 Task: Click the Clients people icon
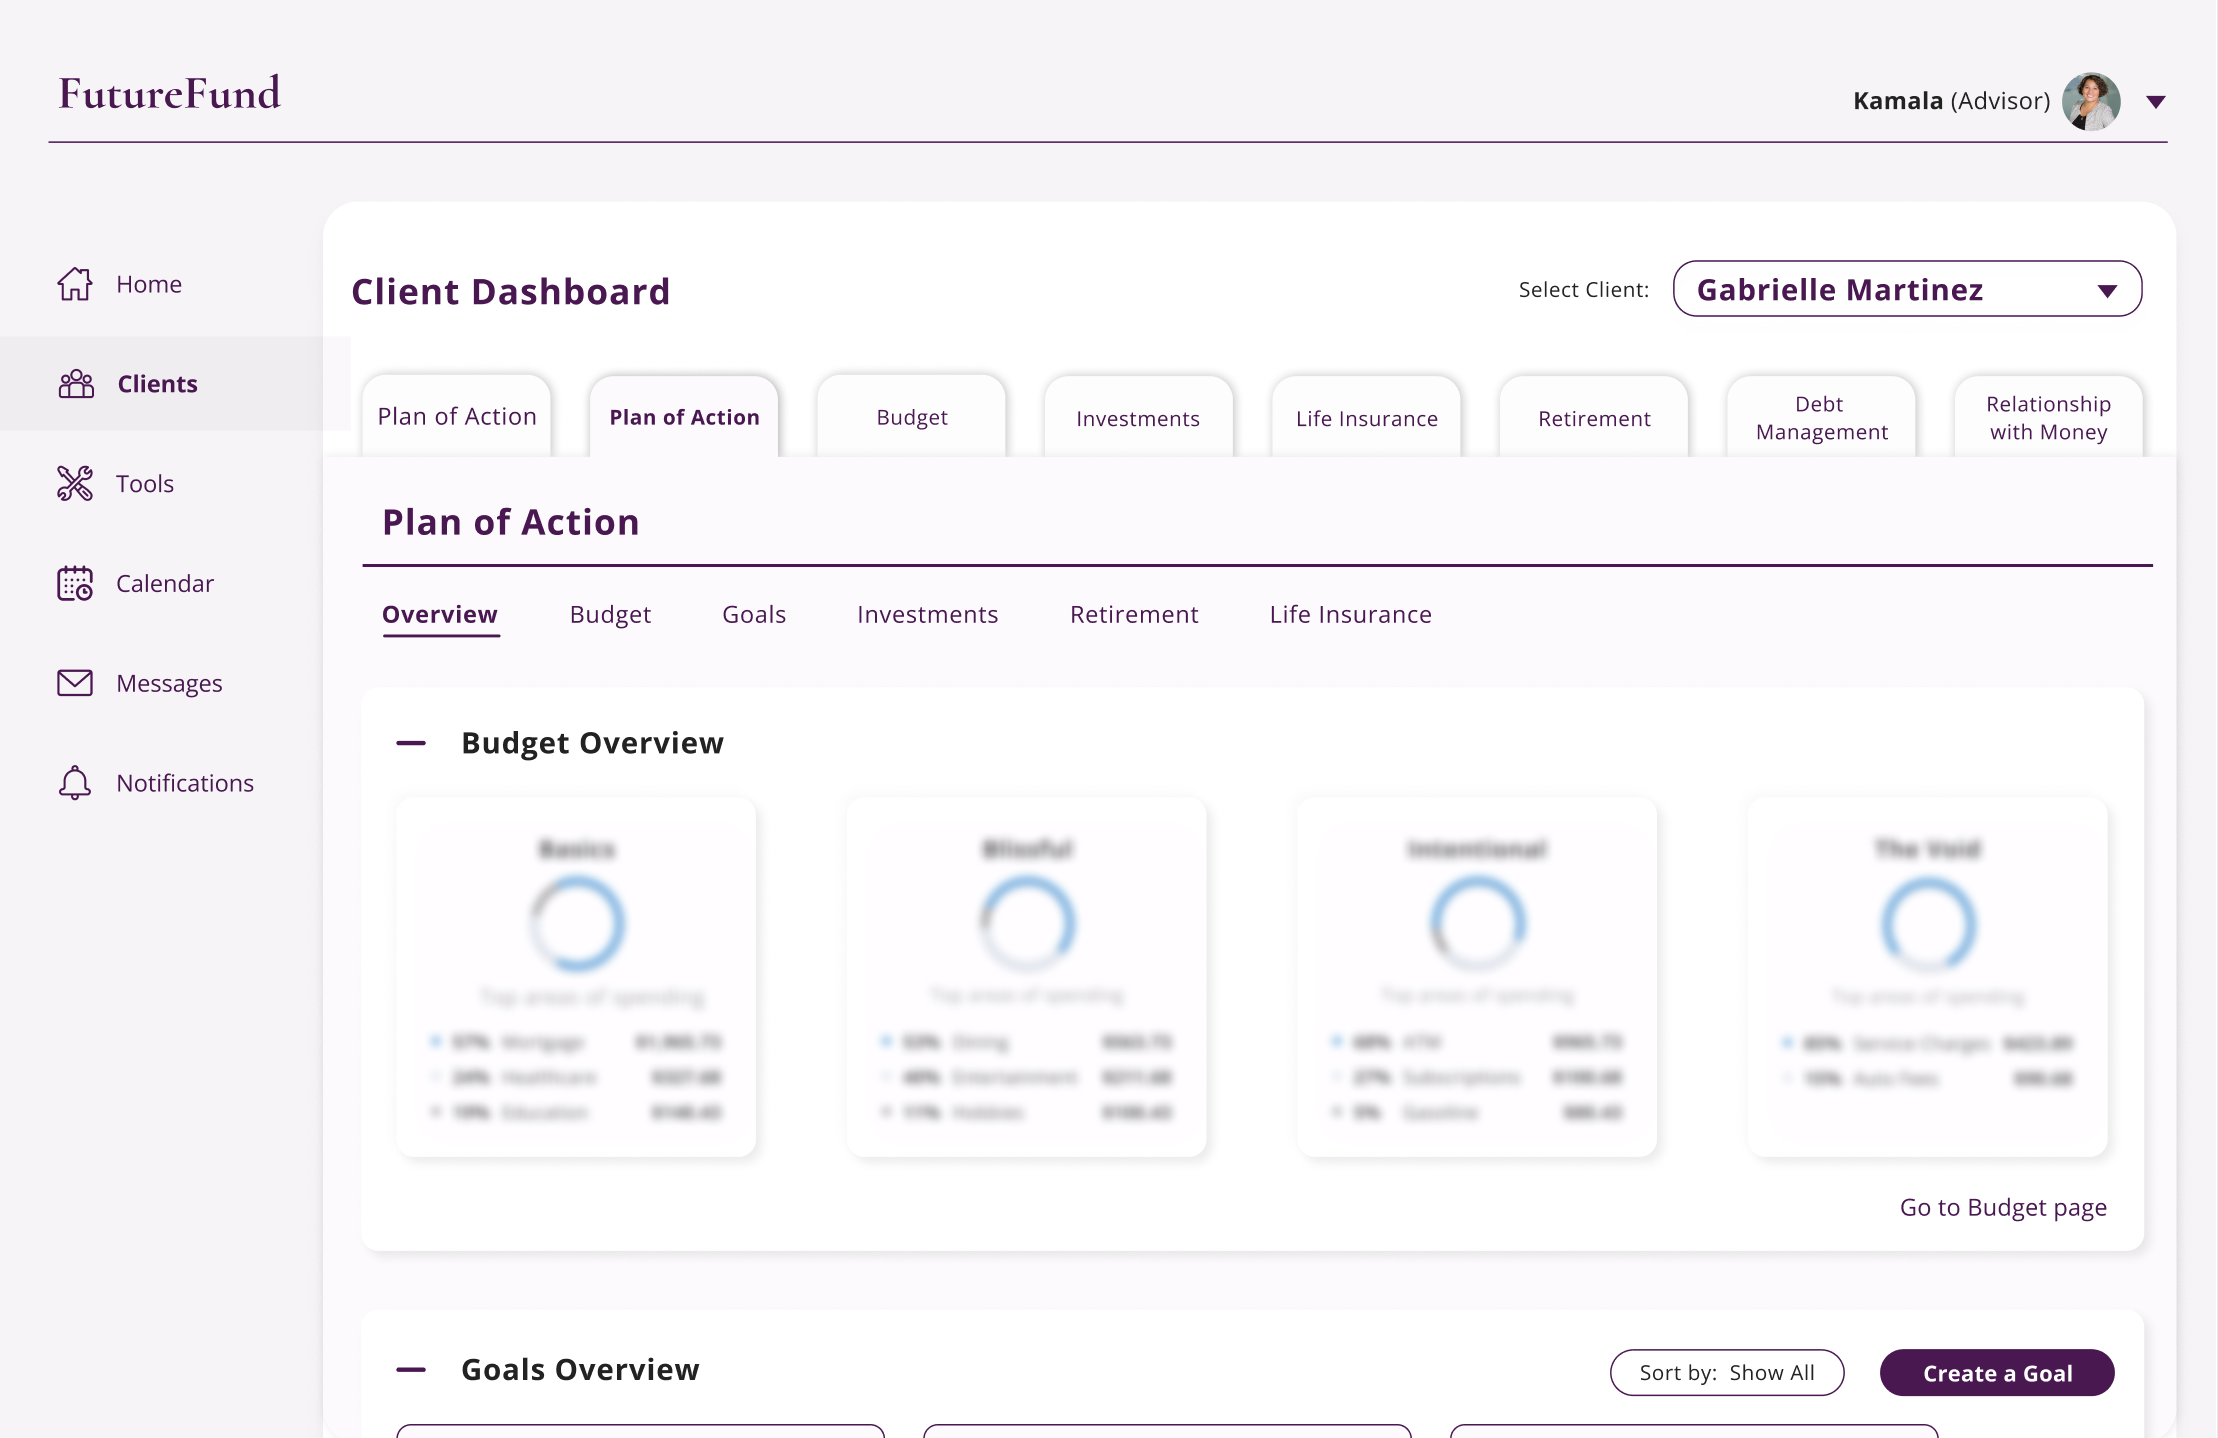click(x=76, y=384)
